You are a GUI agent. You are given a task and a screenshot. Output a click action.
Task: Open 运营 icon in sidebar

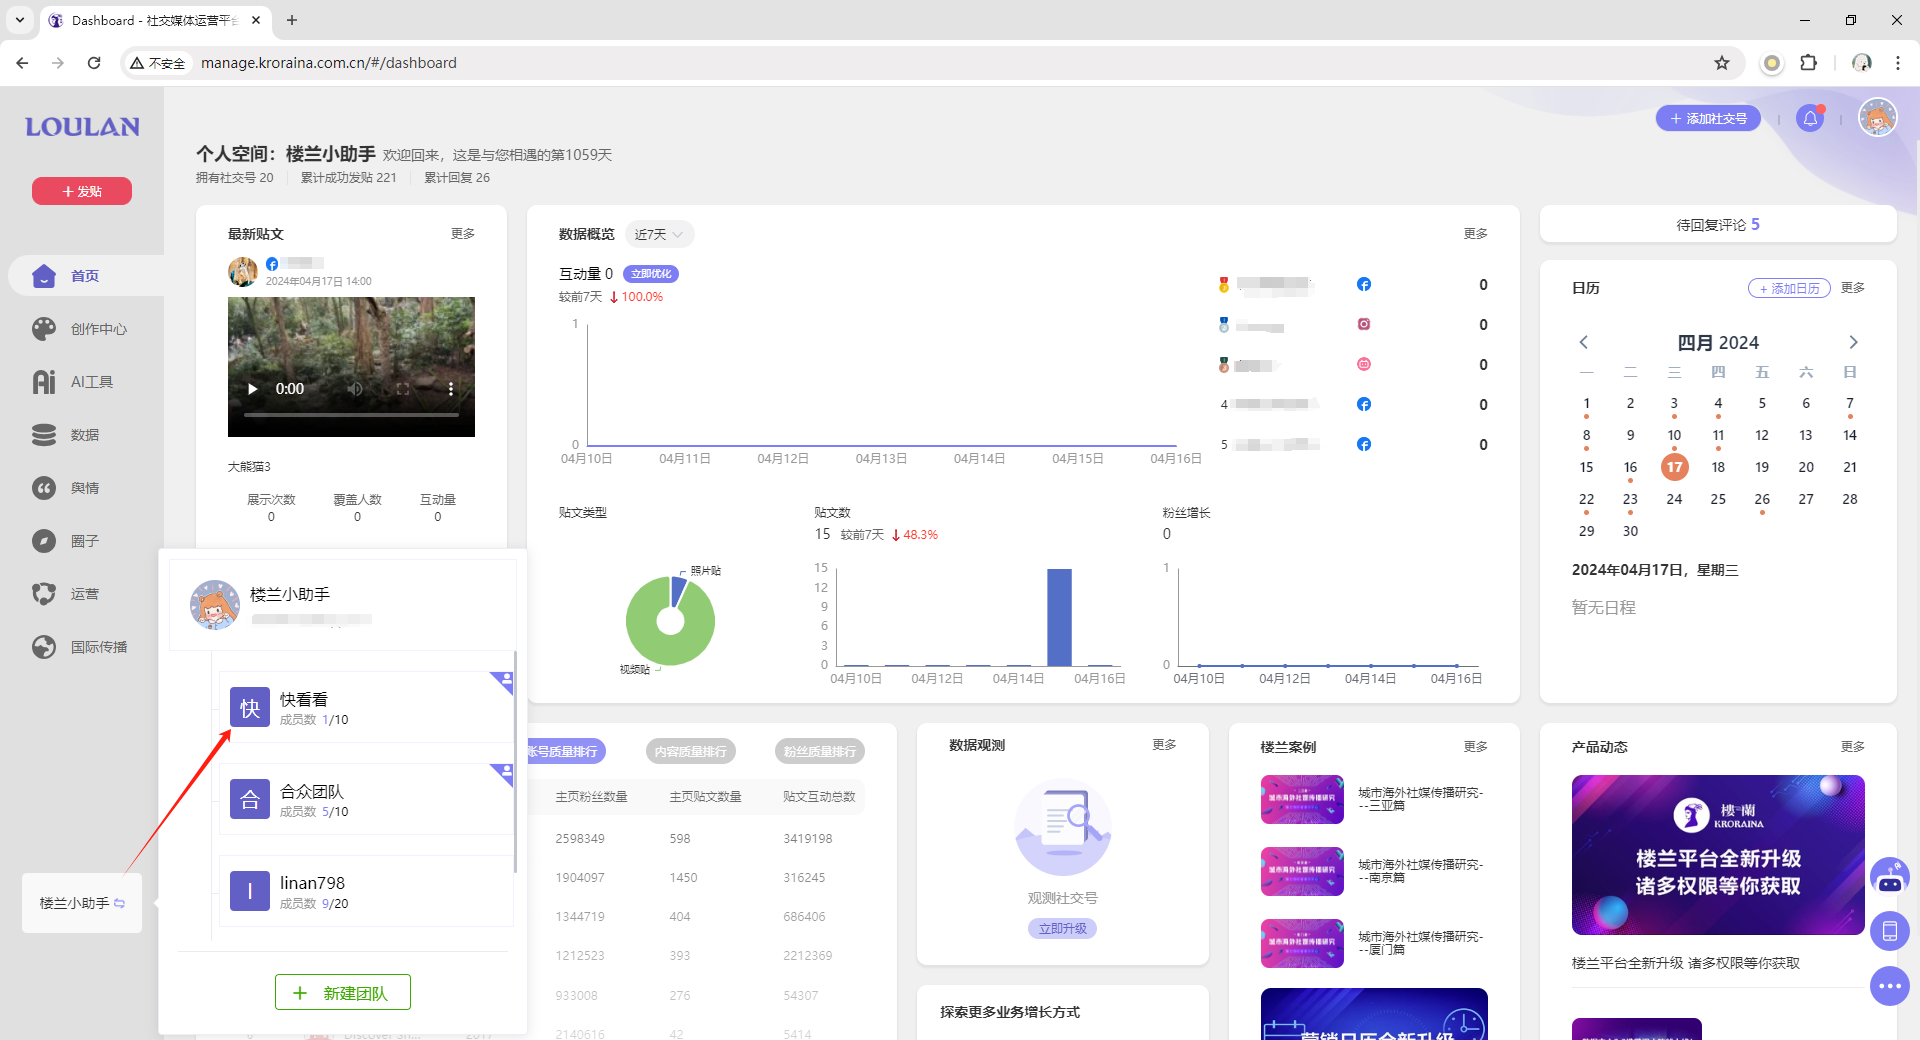coord(44,594)
